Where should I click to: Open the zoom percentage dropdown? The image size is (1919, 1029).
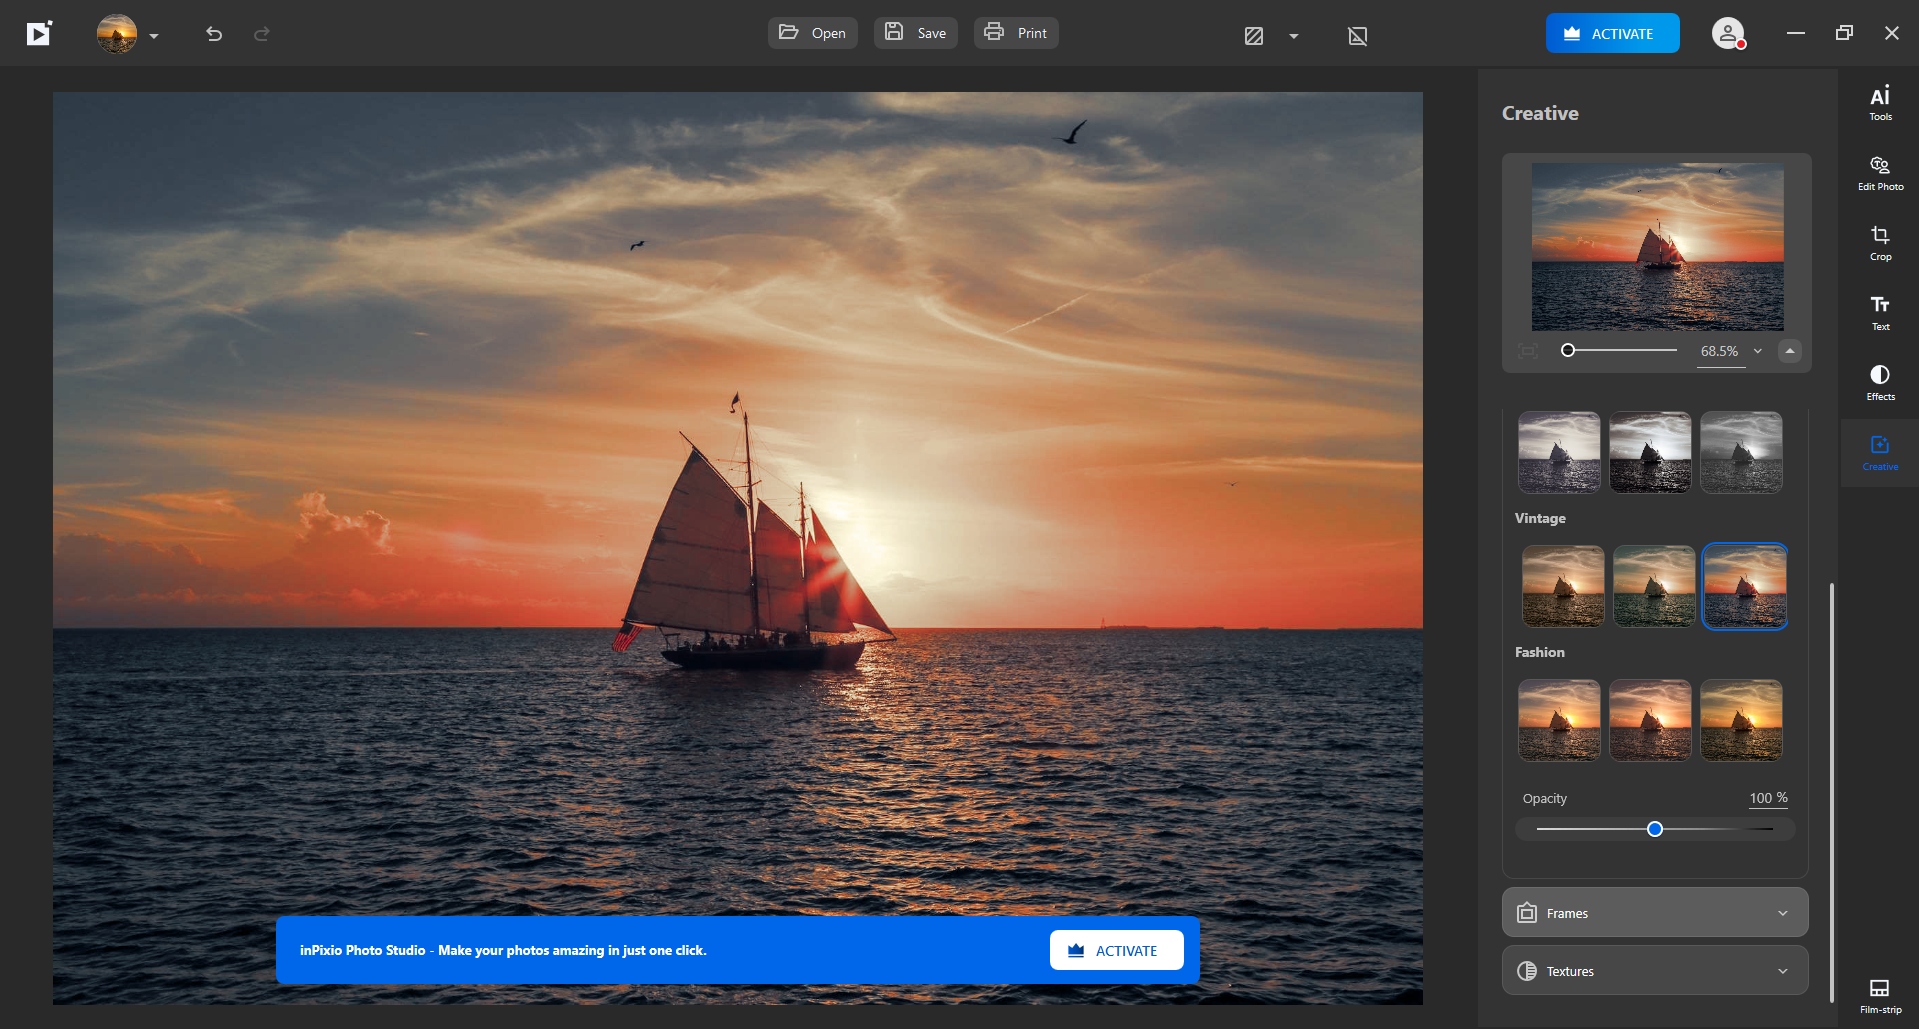pos(1757,351)
